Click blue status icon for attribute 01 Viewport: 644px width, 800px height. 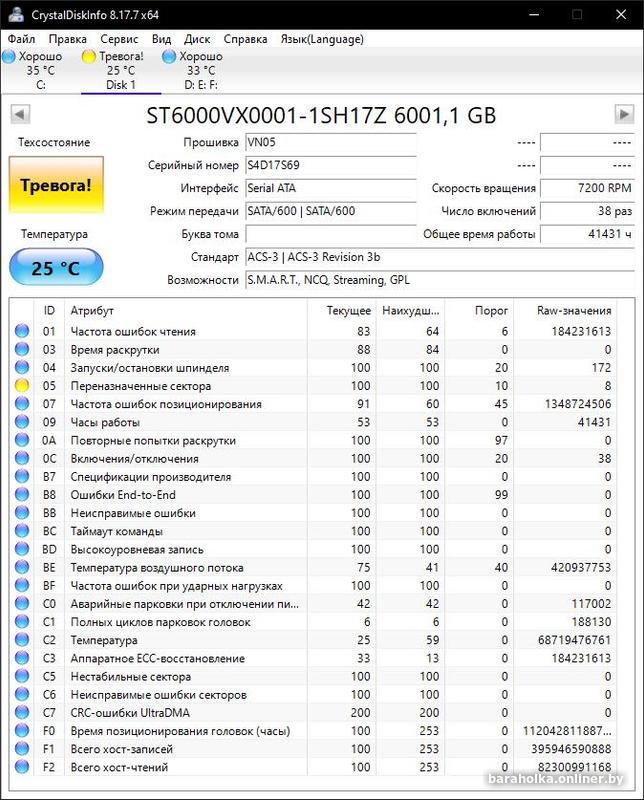(x=22, y=331)
